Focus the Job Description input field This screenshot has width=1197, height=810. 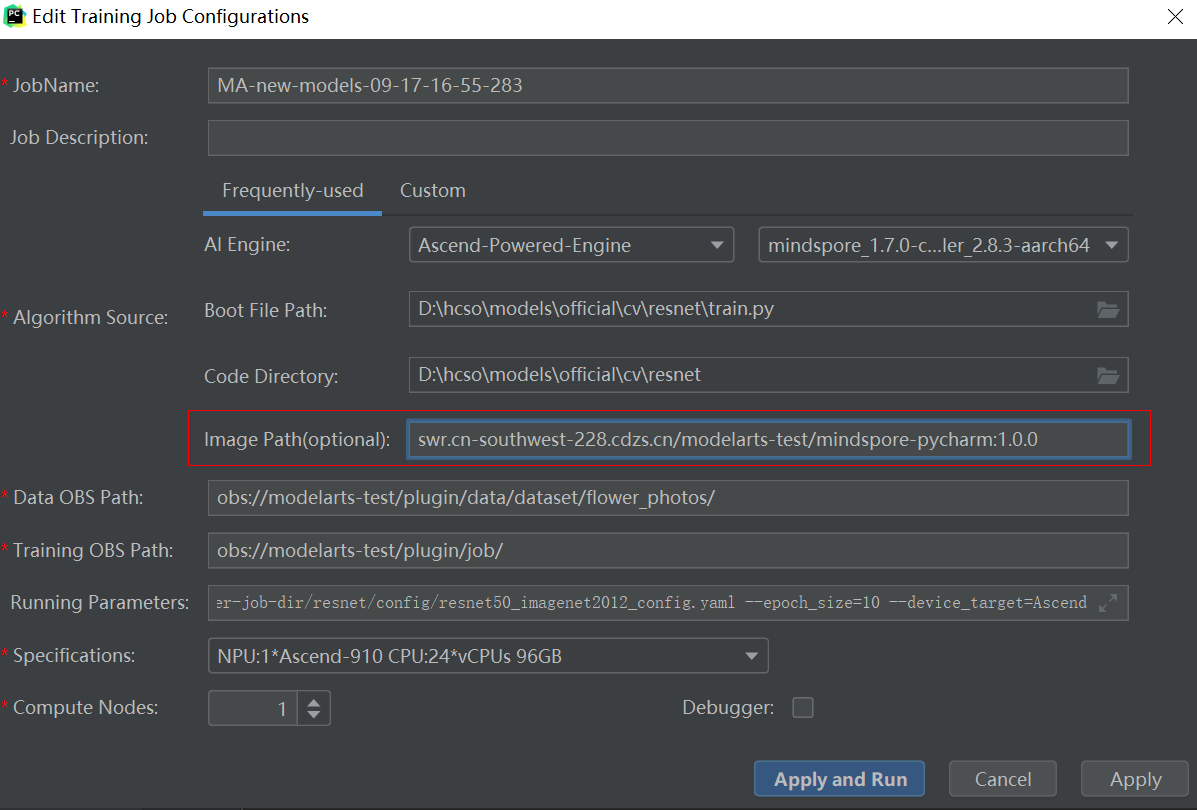pyautogui.click(x=668, y=138)
